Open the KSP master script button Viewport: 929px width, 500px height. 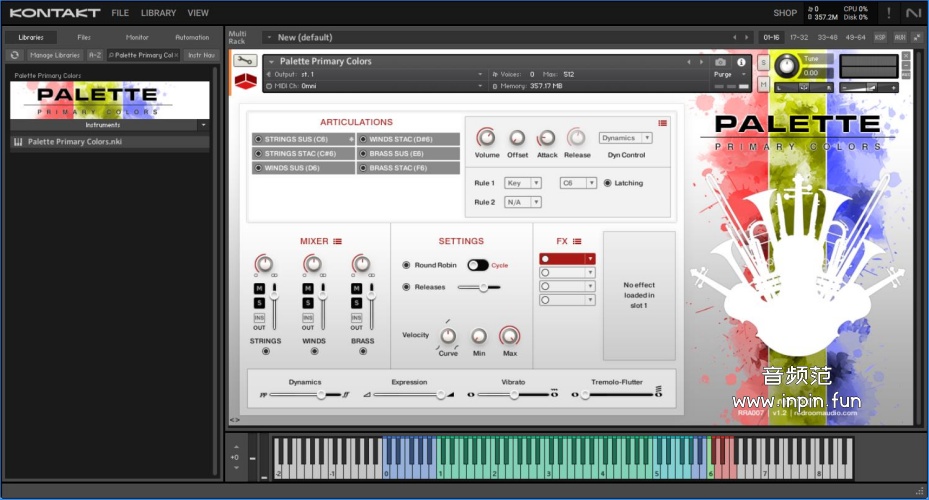(x=880, y=37)
